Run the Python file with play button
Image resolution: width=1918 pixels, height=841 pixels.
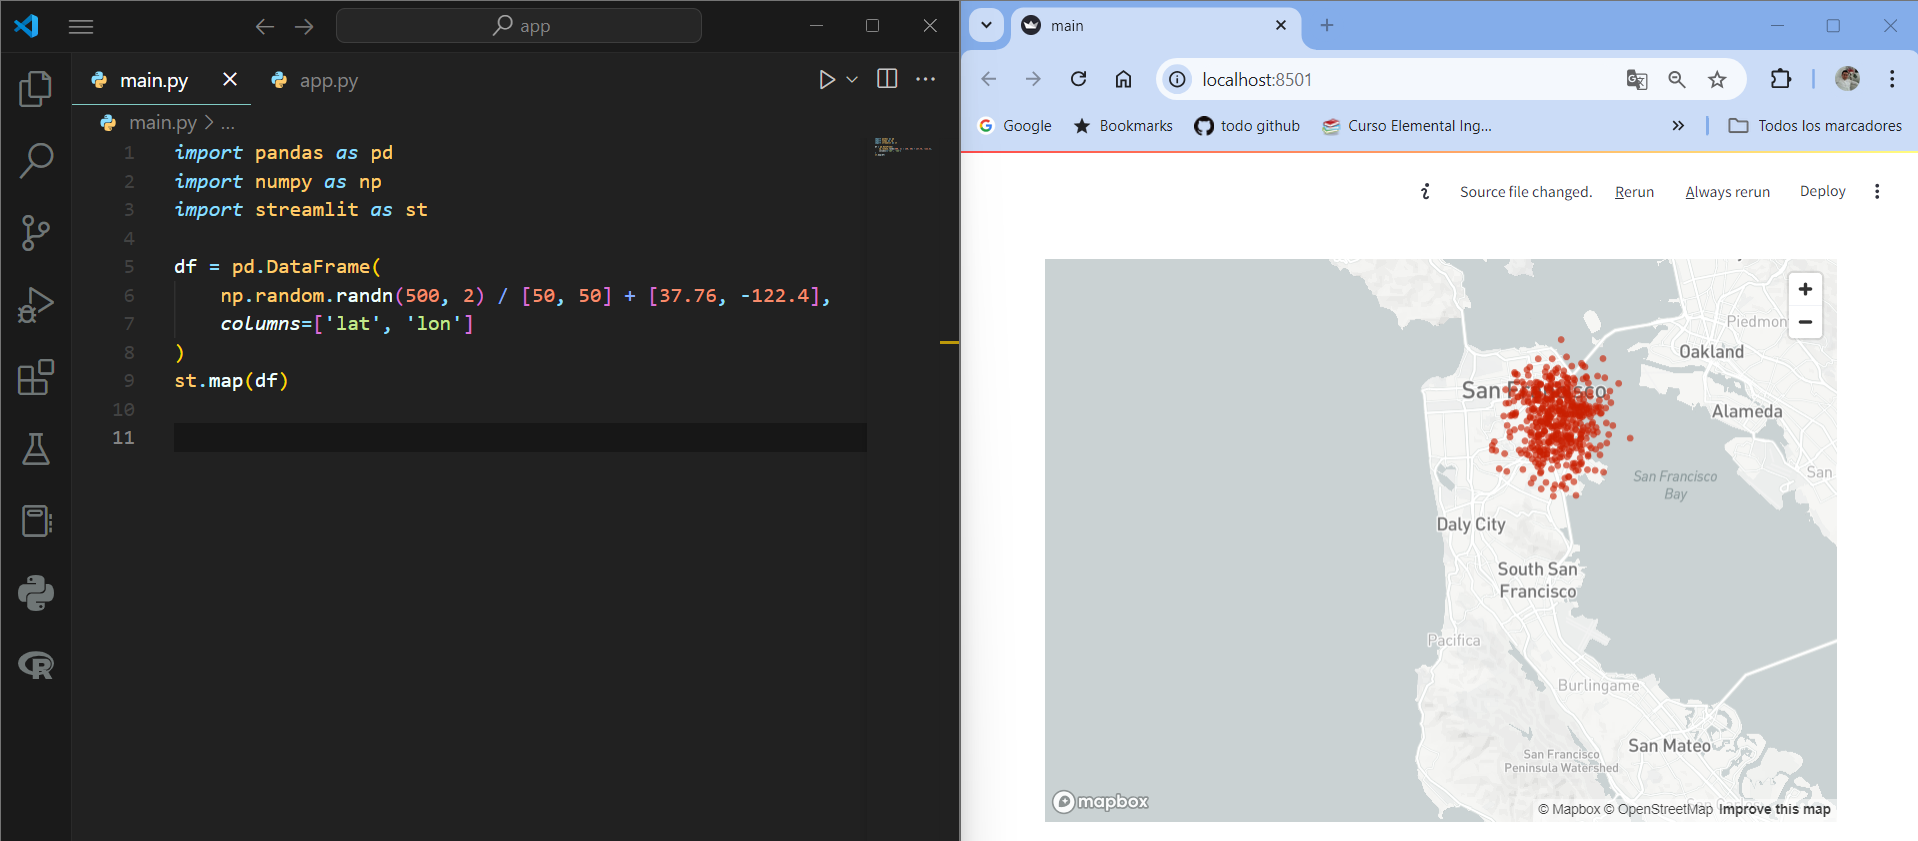(827, 79)
